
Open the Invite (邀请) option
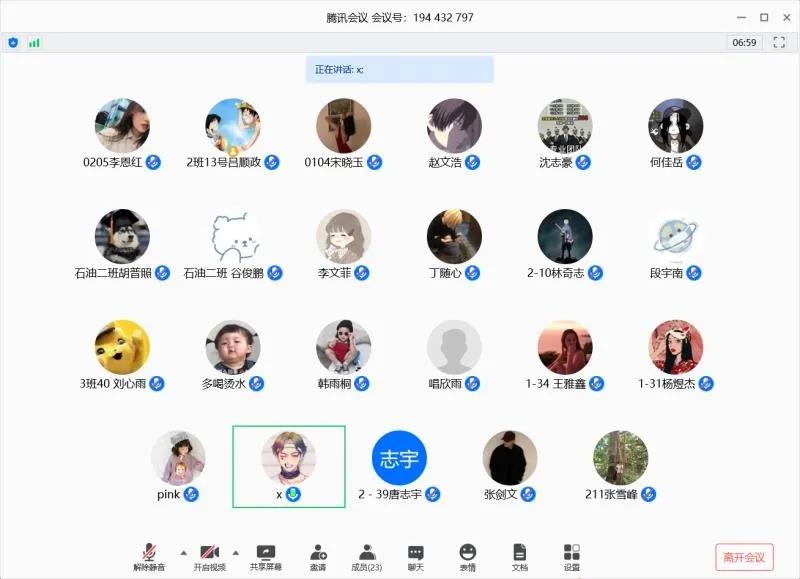pos(318,553)
